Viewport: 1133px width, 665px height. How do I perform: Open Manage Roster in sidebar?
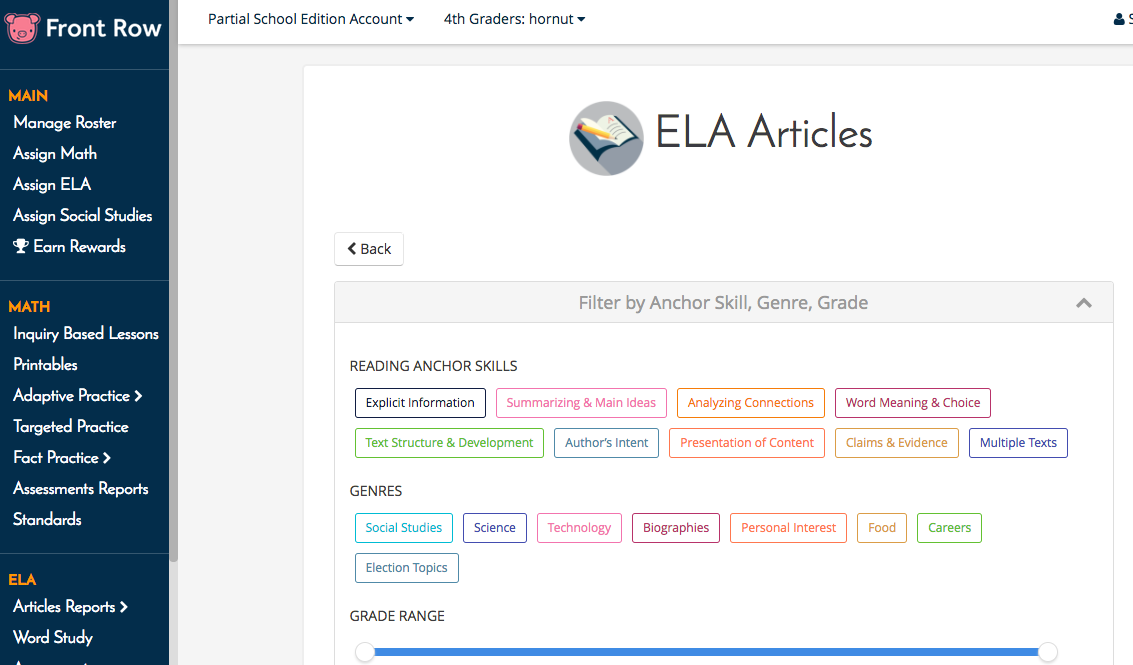point(64,123)
